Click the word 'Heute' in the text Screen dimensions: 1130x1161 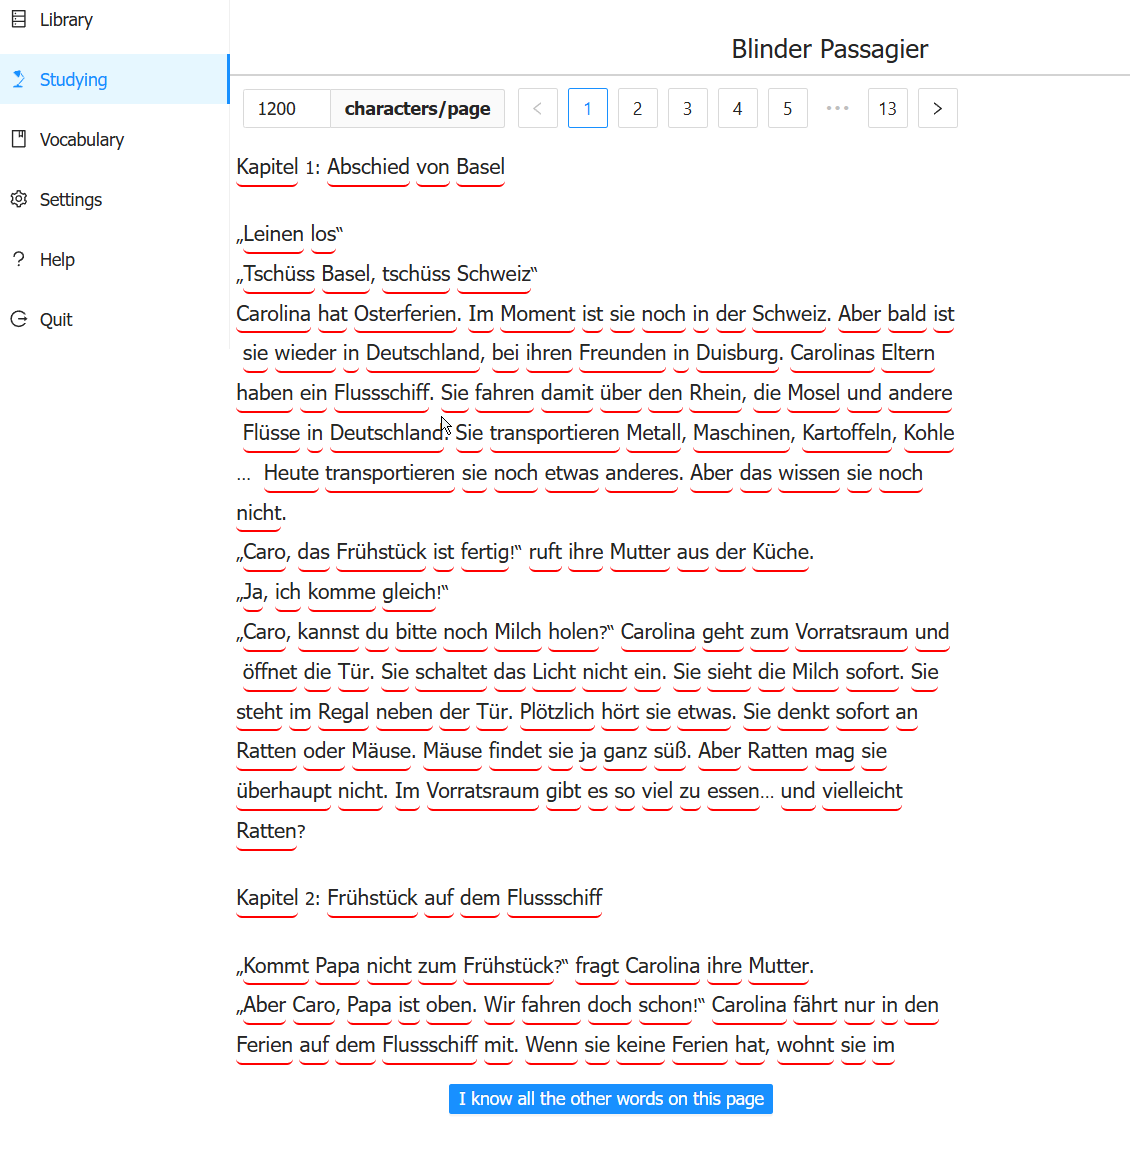[x=291, y=473]
